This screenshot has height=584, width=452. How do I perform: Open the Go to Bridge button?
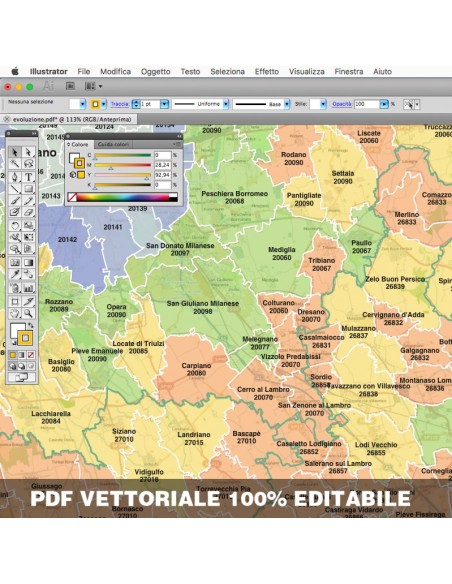(x=70, y=86)
